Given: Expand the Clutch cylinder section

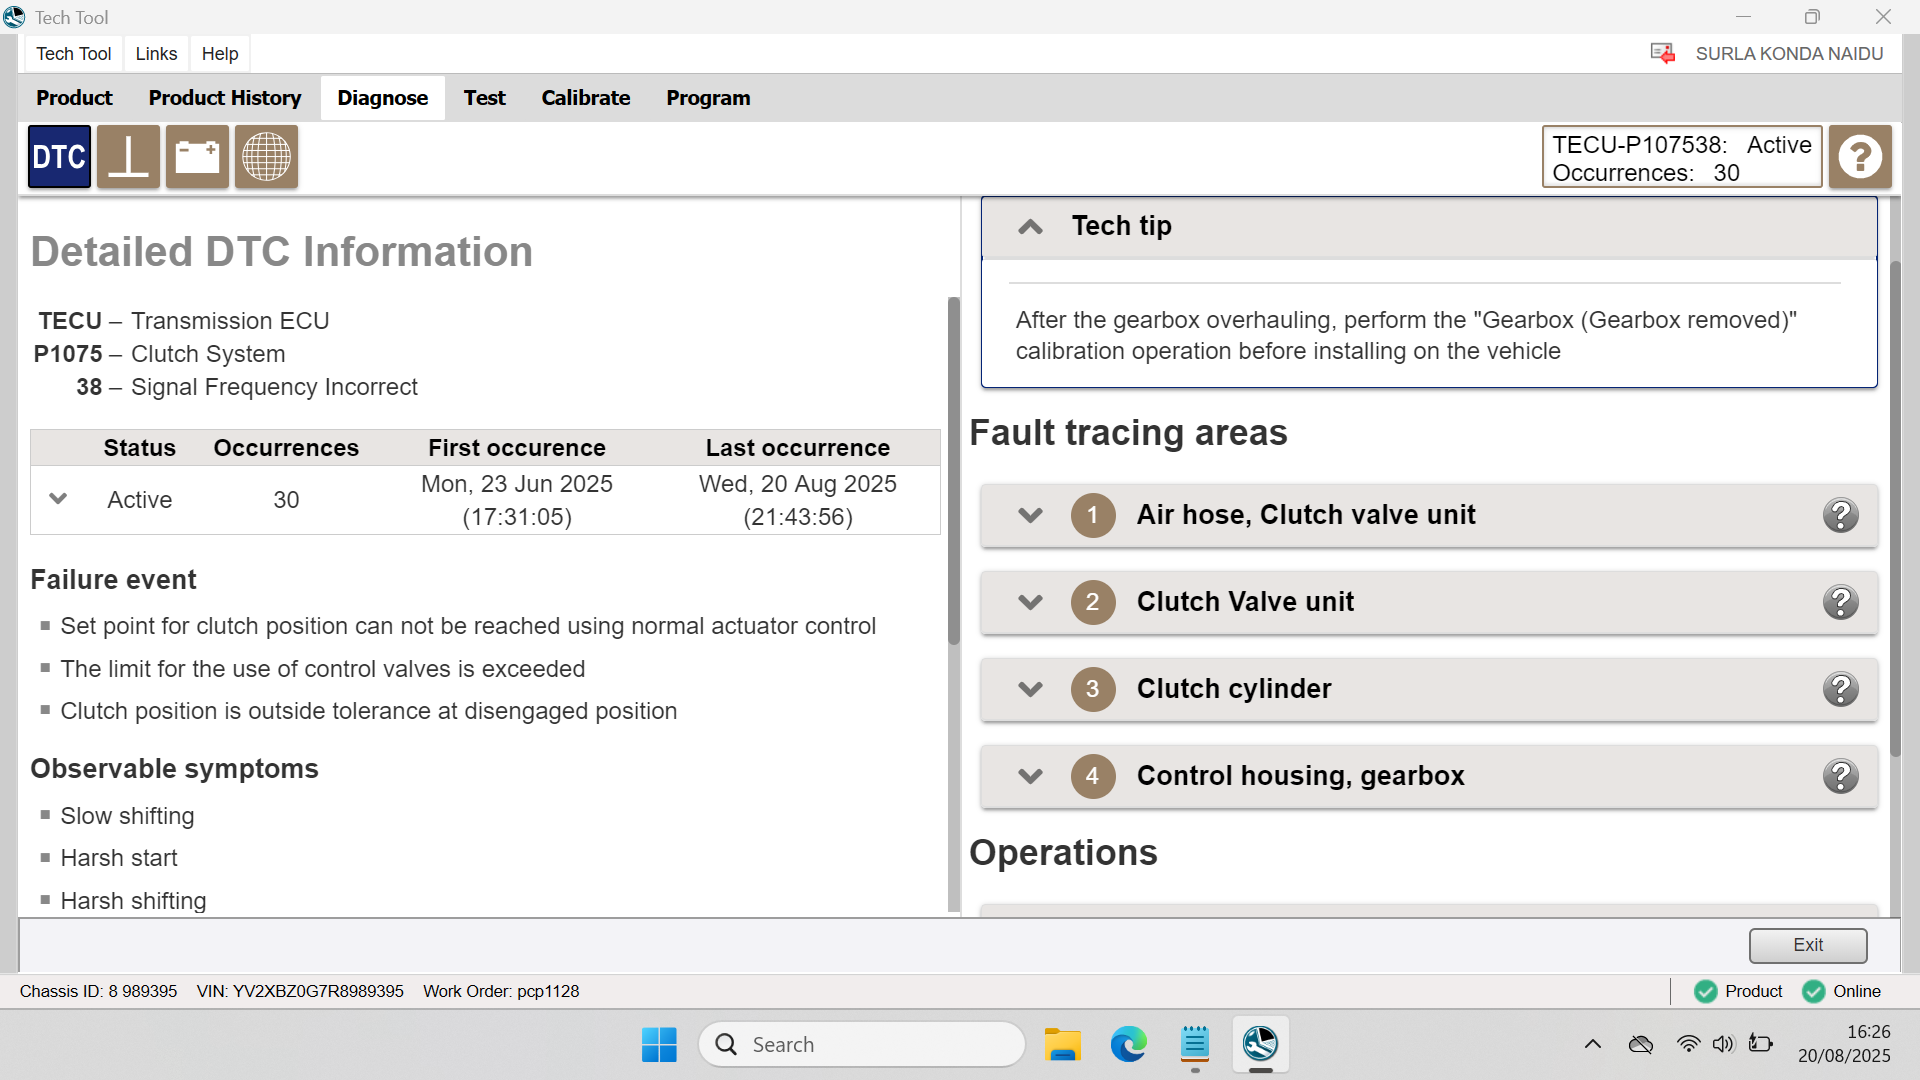Looking at the screenshot, I should click(x=1030, y=689).
